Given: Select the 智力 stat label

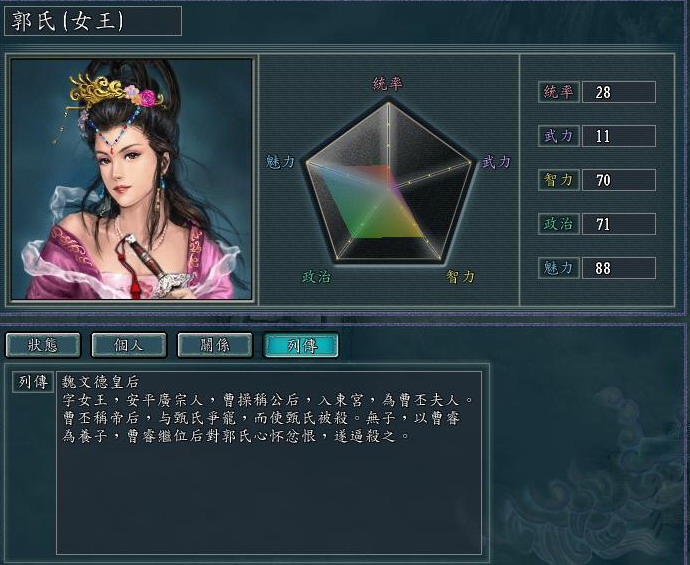Looking at the screenshot, I should (558, 180).
